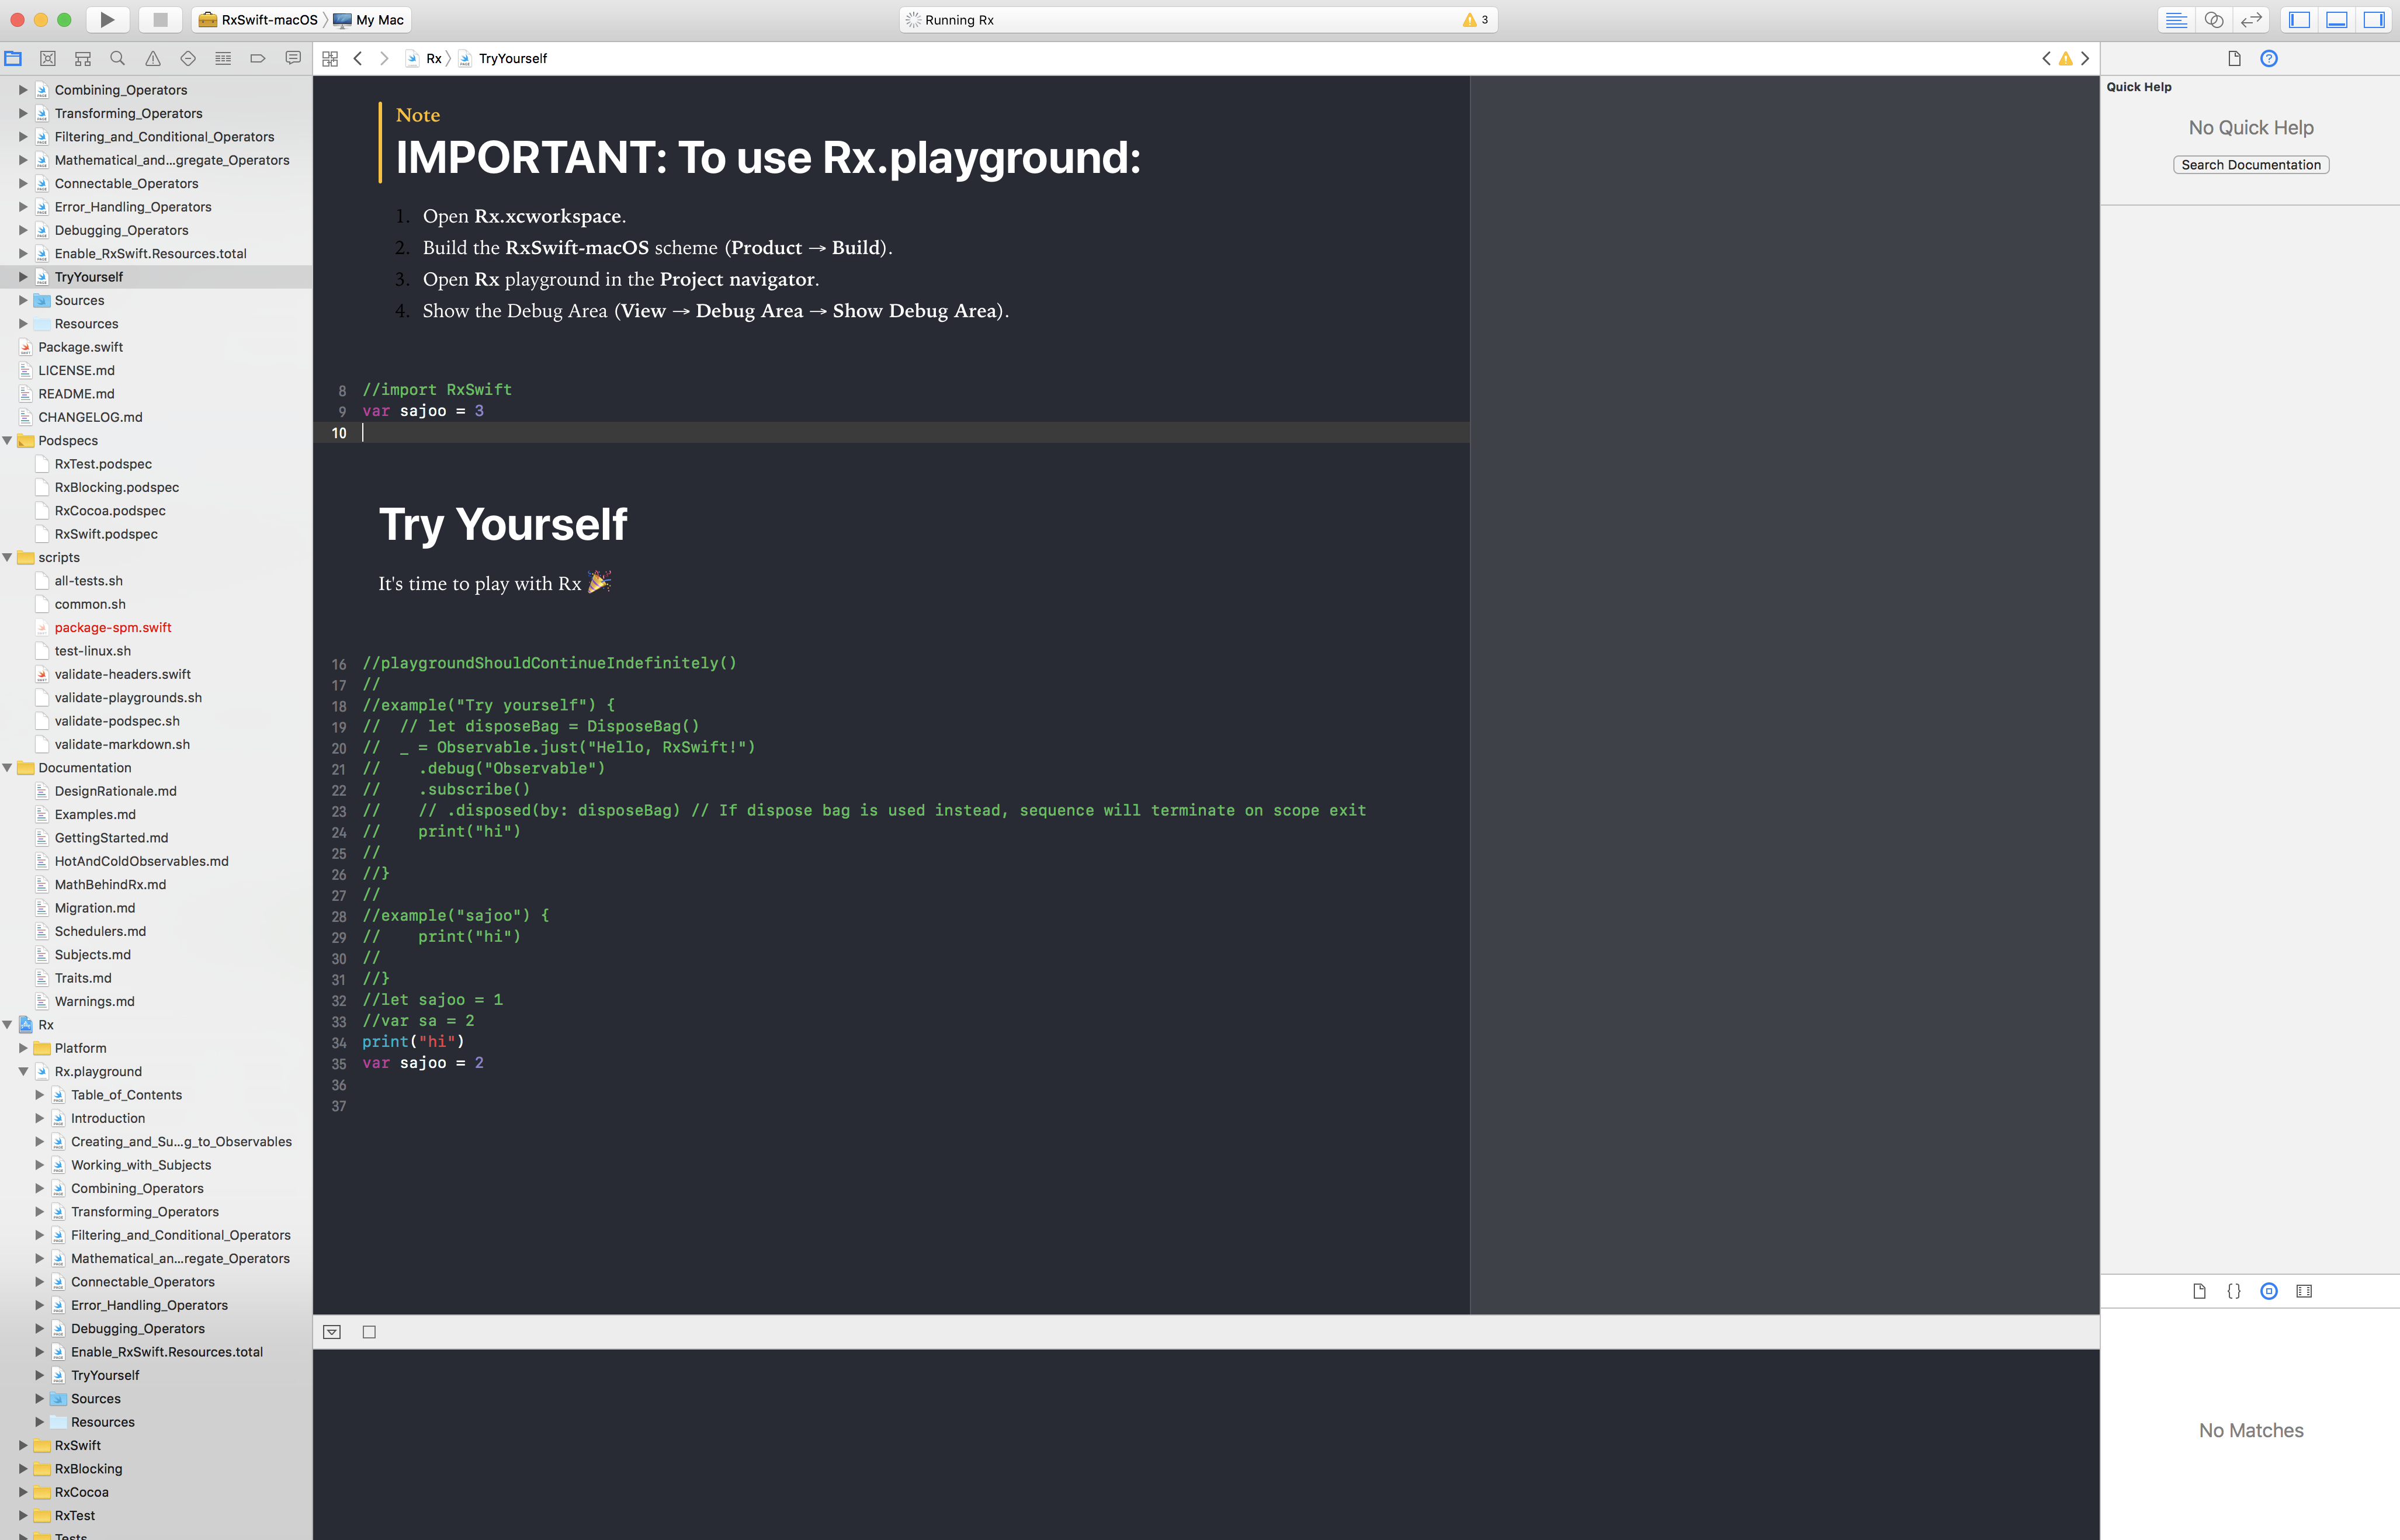Open the Media library icon
Screen dimensions: 2400x1540
2304,1291
